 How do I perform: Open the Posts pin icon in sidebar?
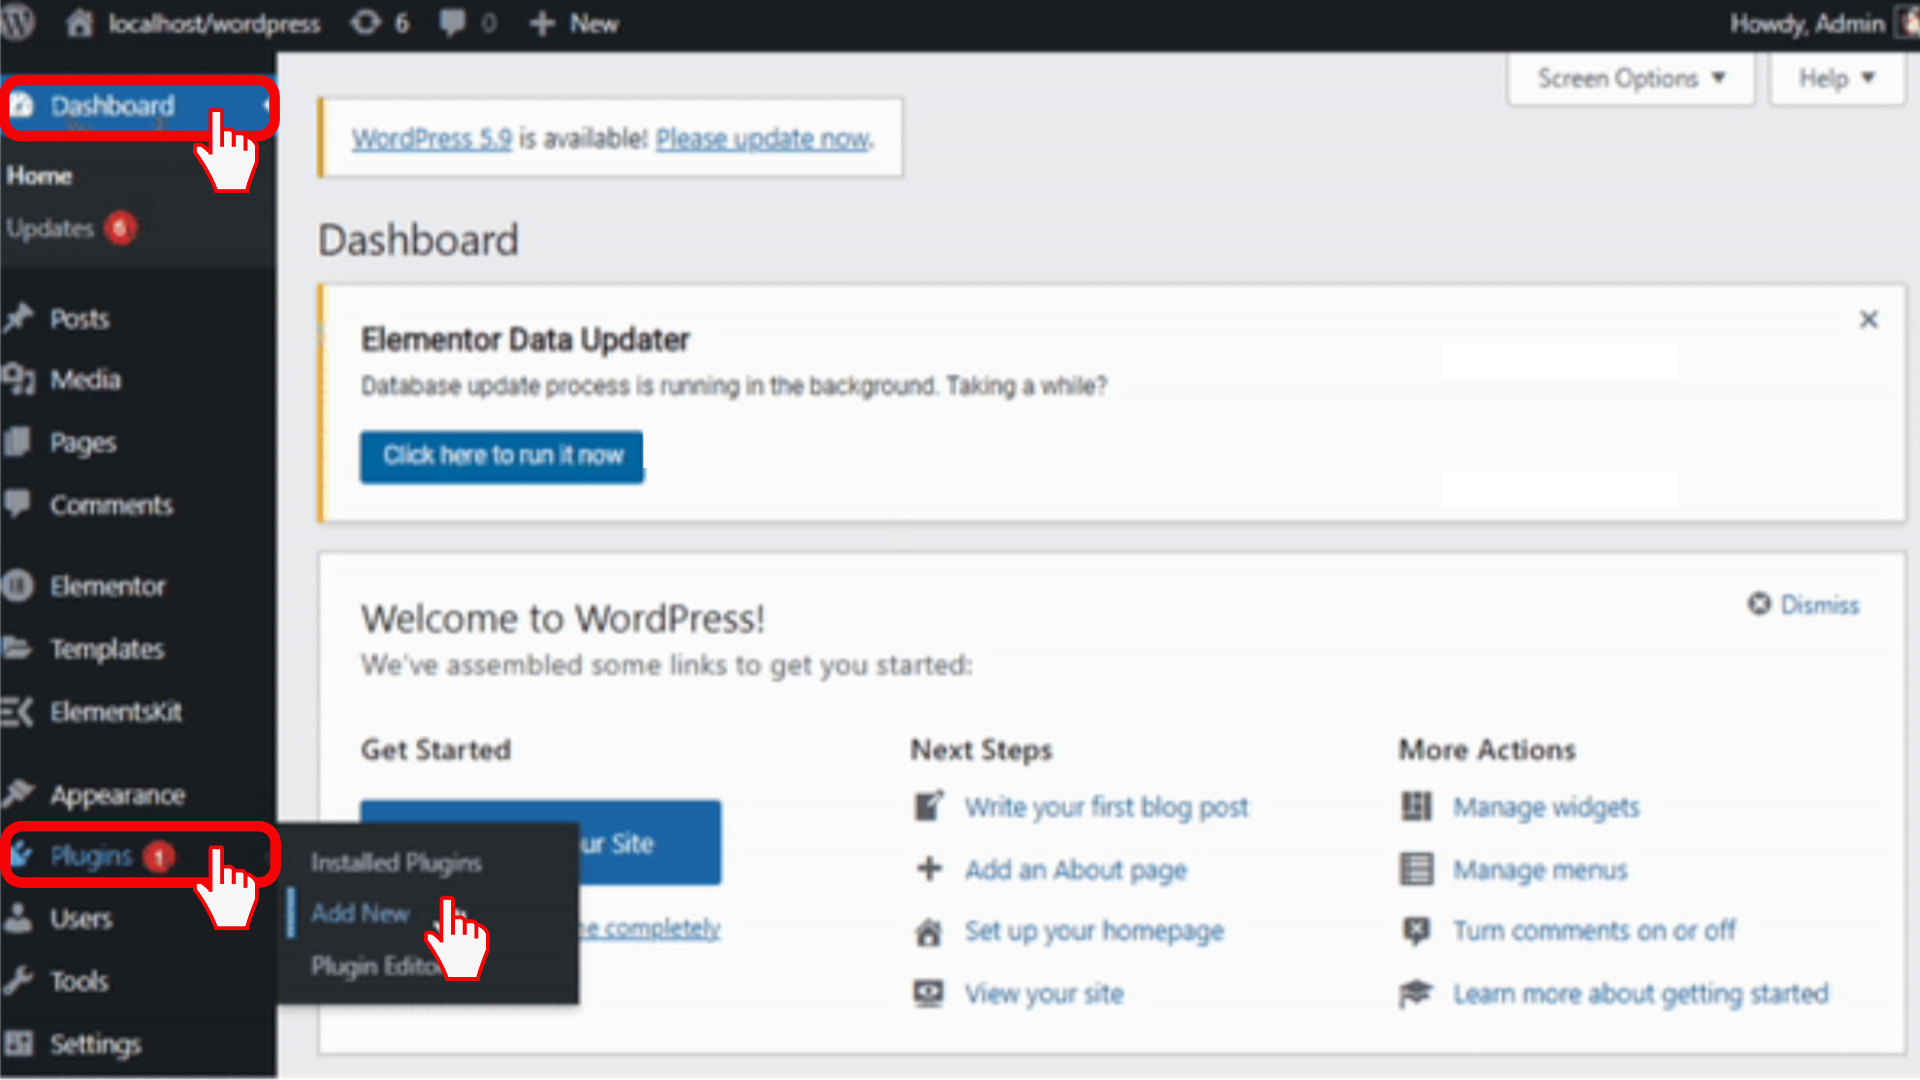click(19, 319)
